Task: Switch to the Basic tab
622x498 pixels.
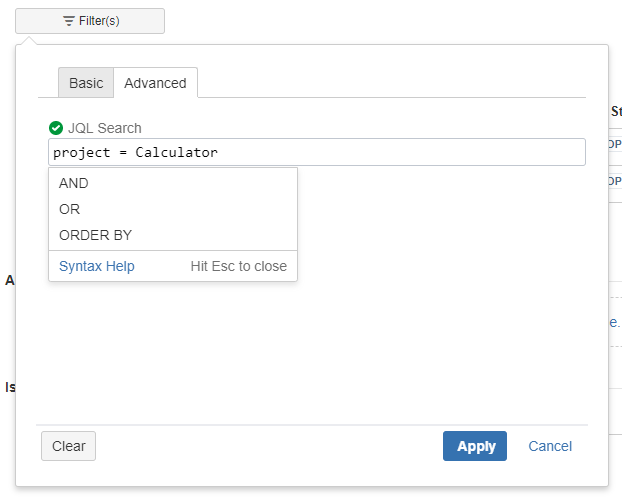Action: pos(86,83)
